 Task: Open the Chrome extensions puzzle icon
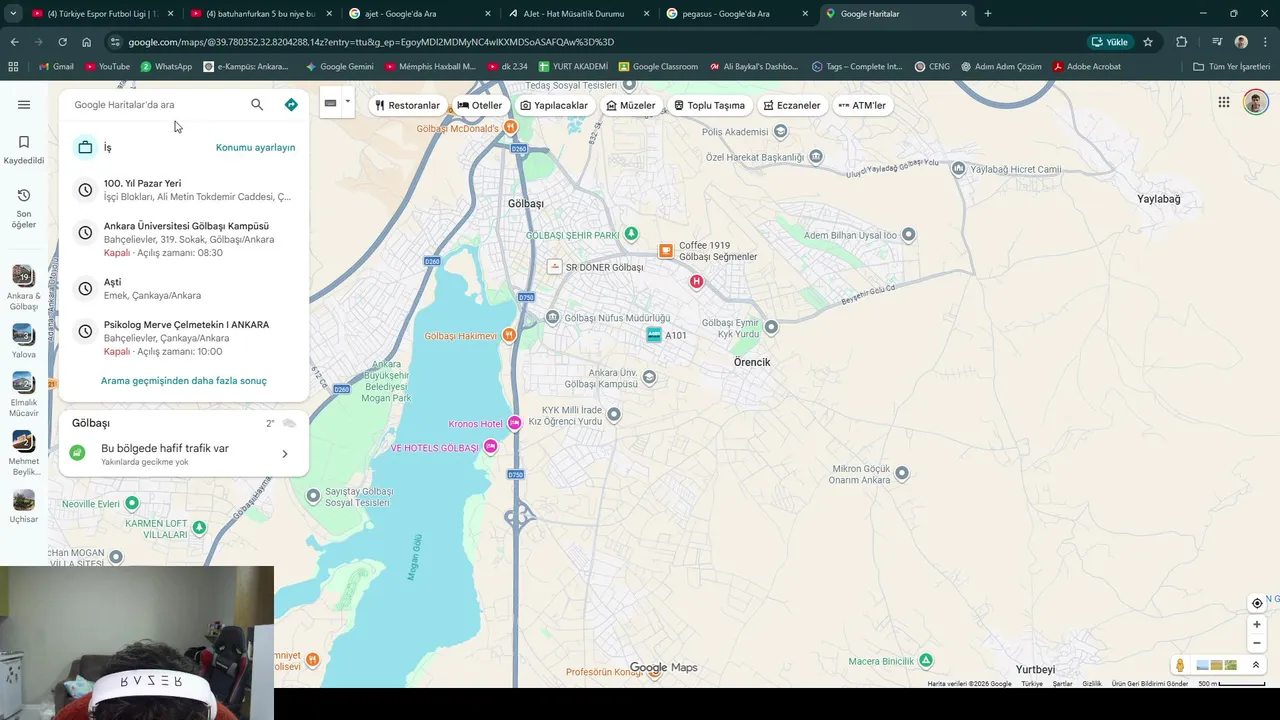(x=1182, y=42)
